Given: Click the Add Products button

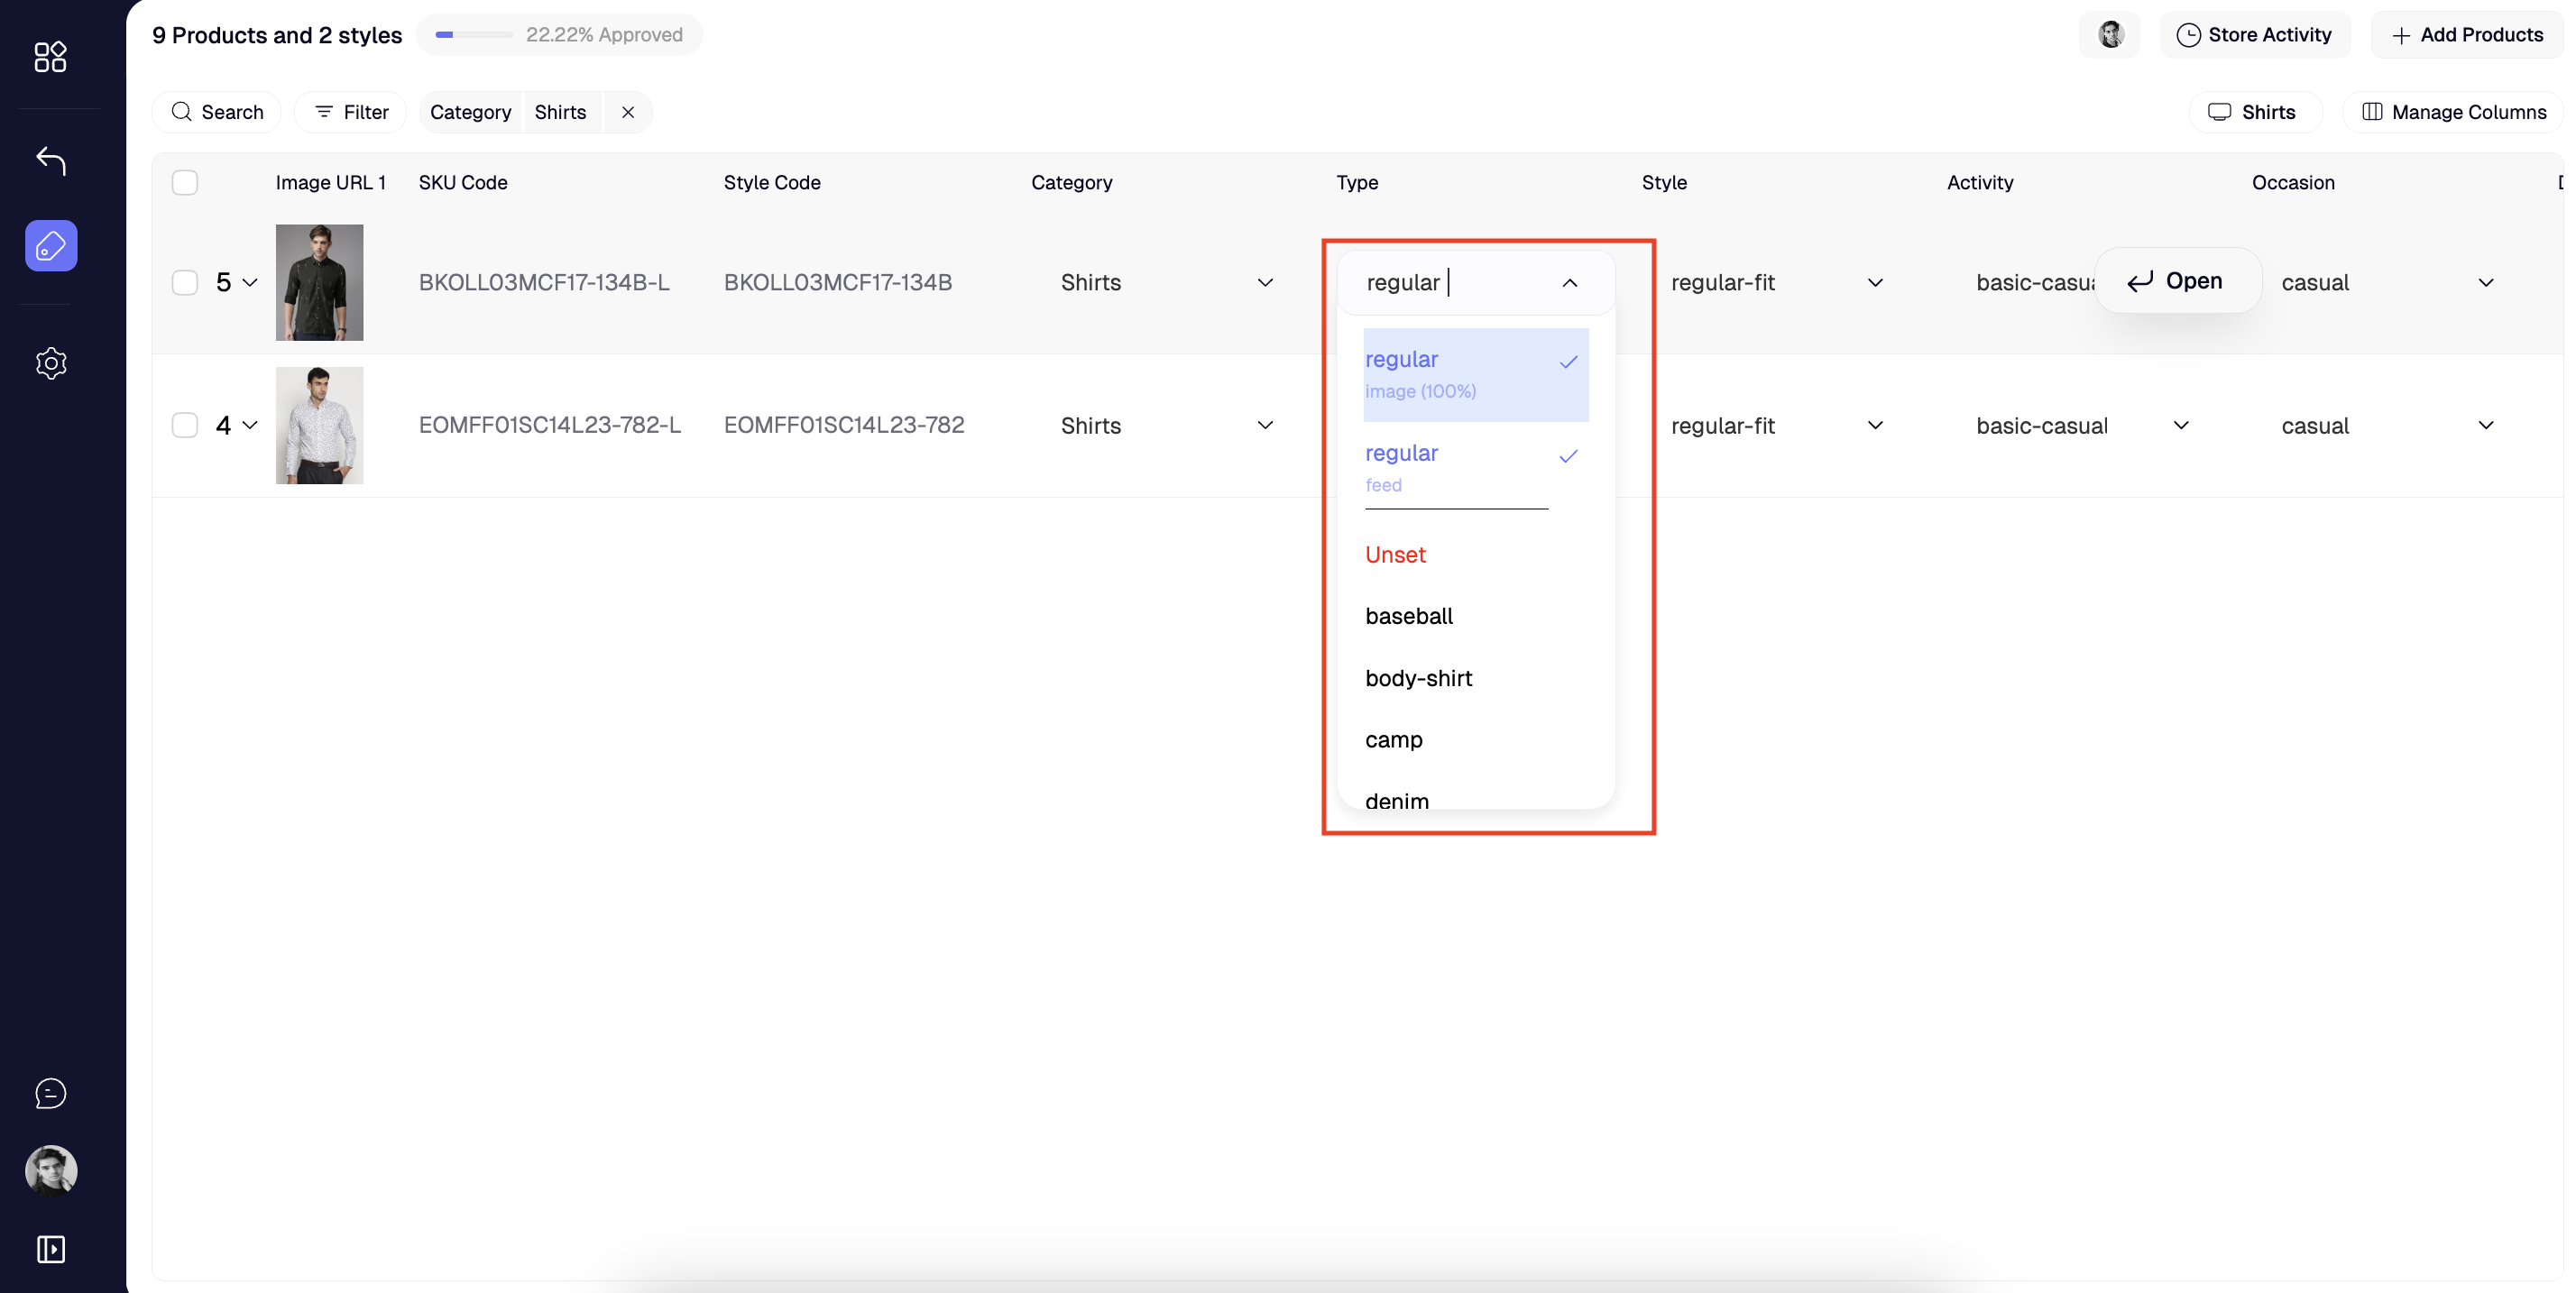Looking at the screenshot, I should (2467, 35).
